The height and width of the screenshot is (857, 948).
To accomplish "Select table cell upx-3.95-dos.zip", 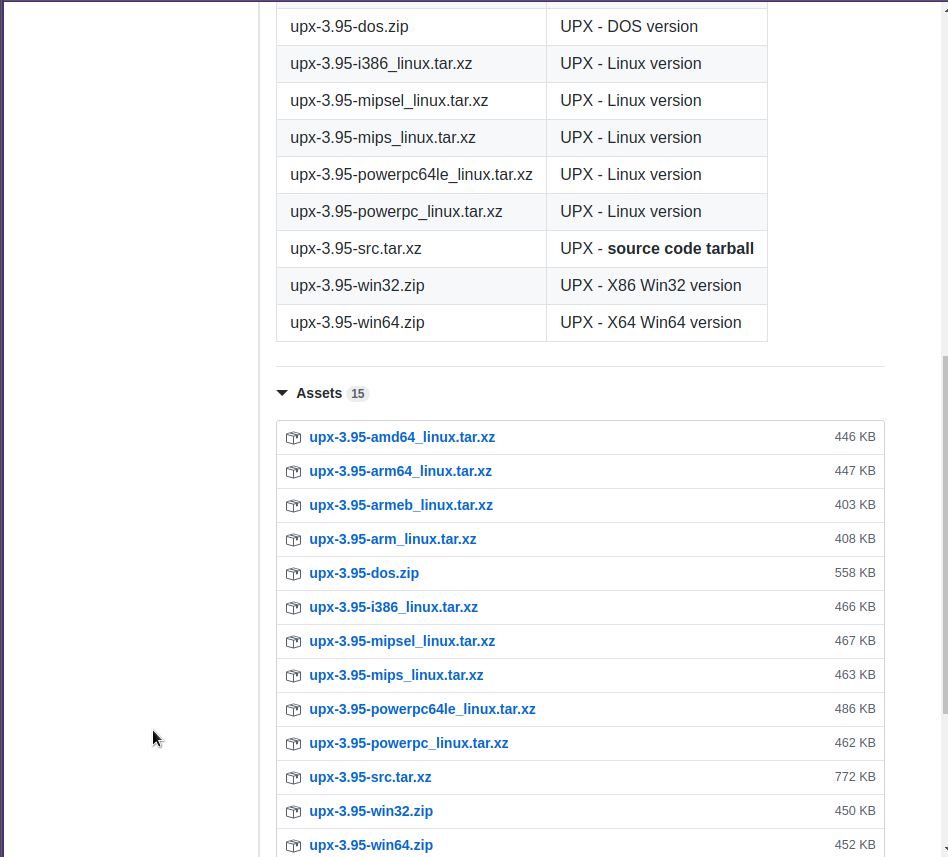I will click(x=411, y=27).
